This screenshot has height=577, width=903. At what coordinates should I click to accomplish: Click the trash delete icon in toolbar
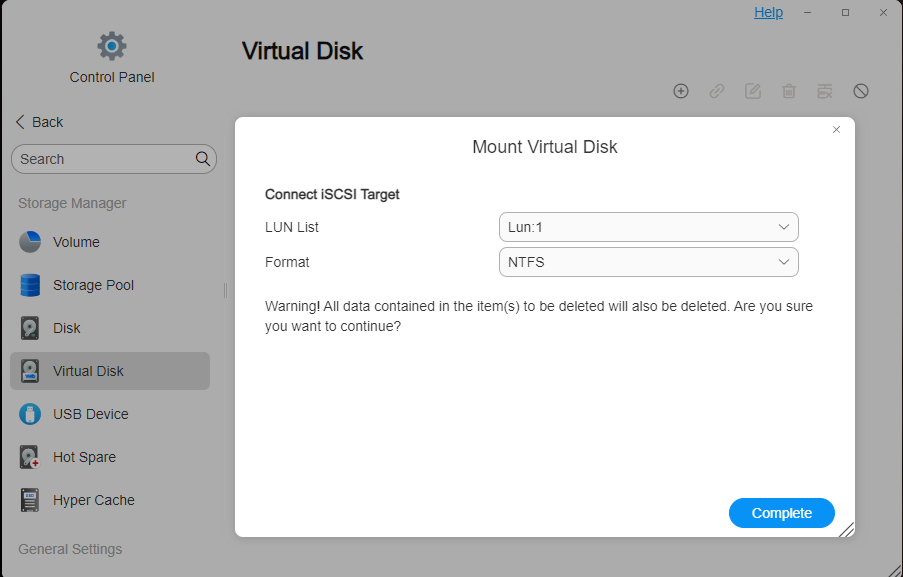click(x=789, y=91)
